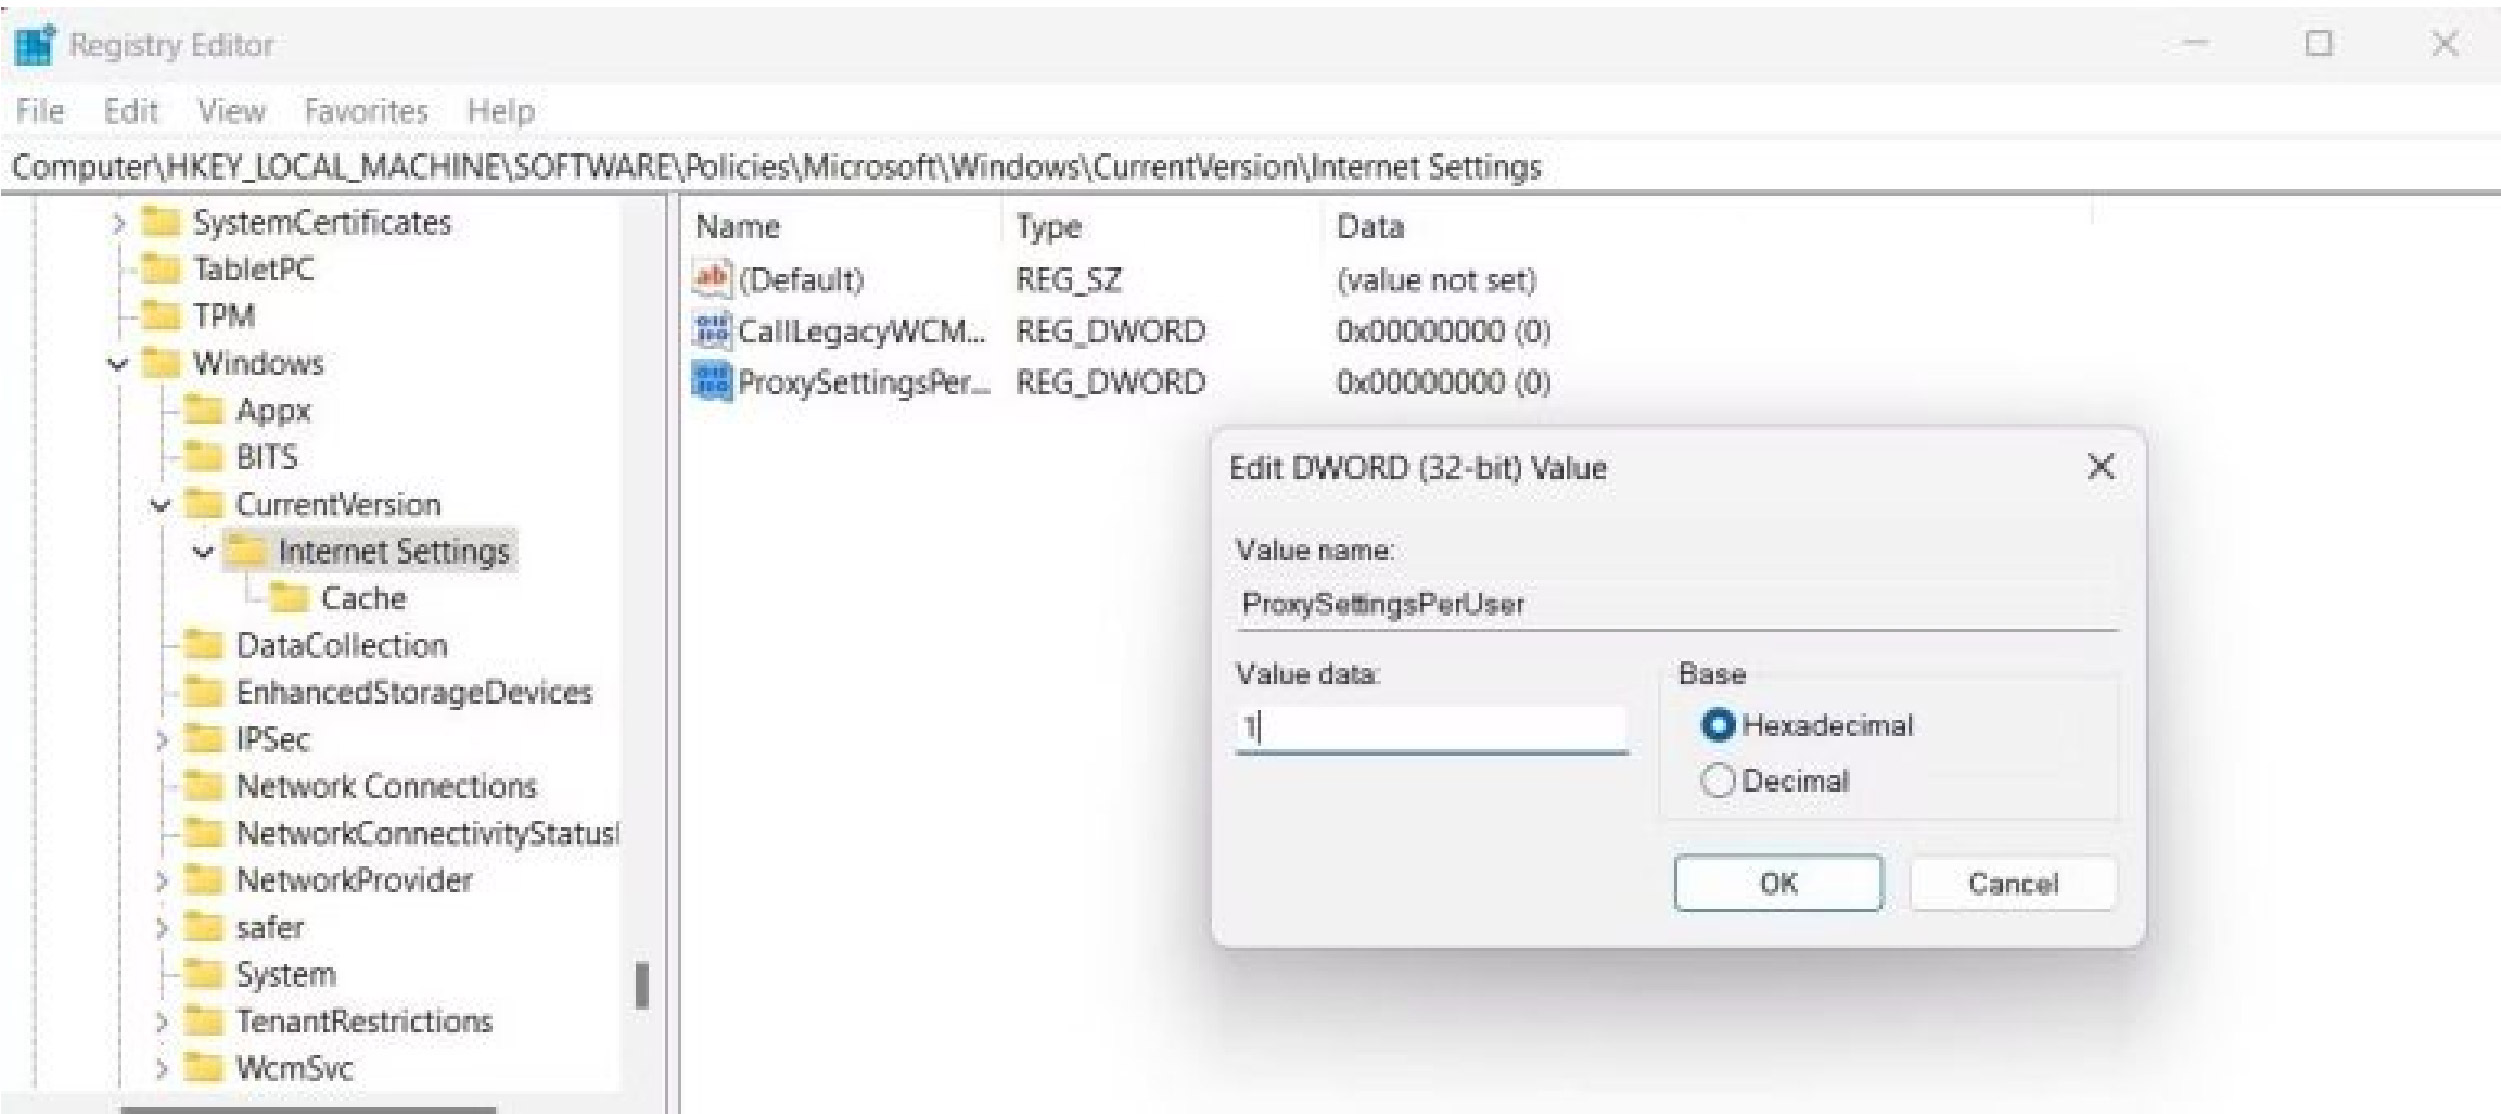Expand the IPSec tree node
This screenshot has height=1114, width=2501.
click(x=161, y=740)
